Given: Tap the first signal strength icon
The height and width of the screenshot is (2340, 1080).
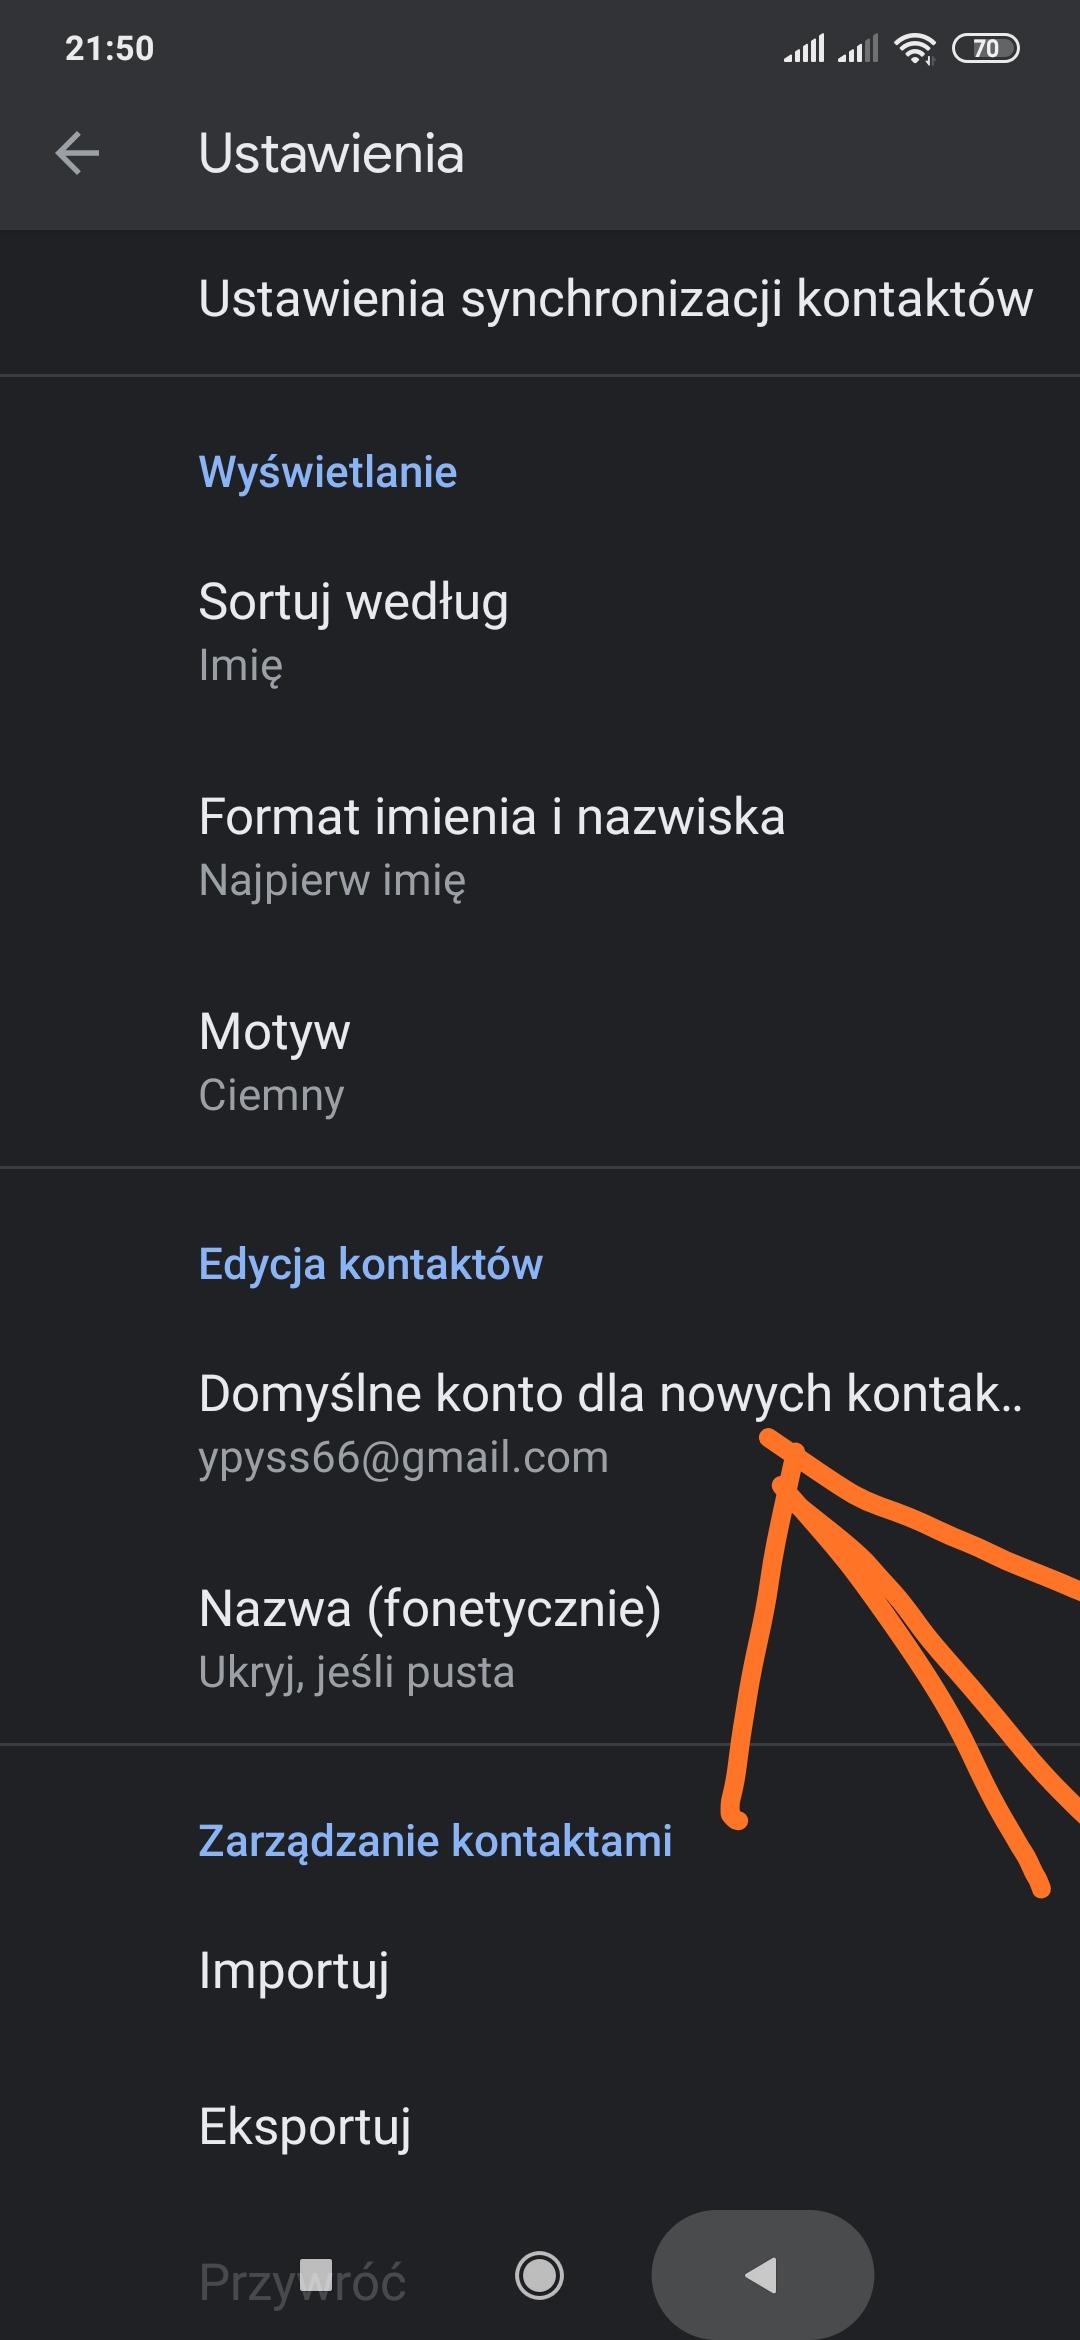Looking at the screenshot, I should 804,48.
